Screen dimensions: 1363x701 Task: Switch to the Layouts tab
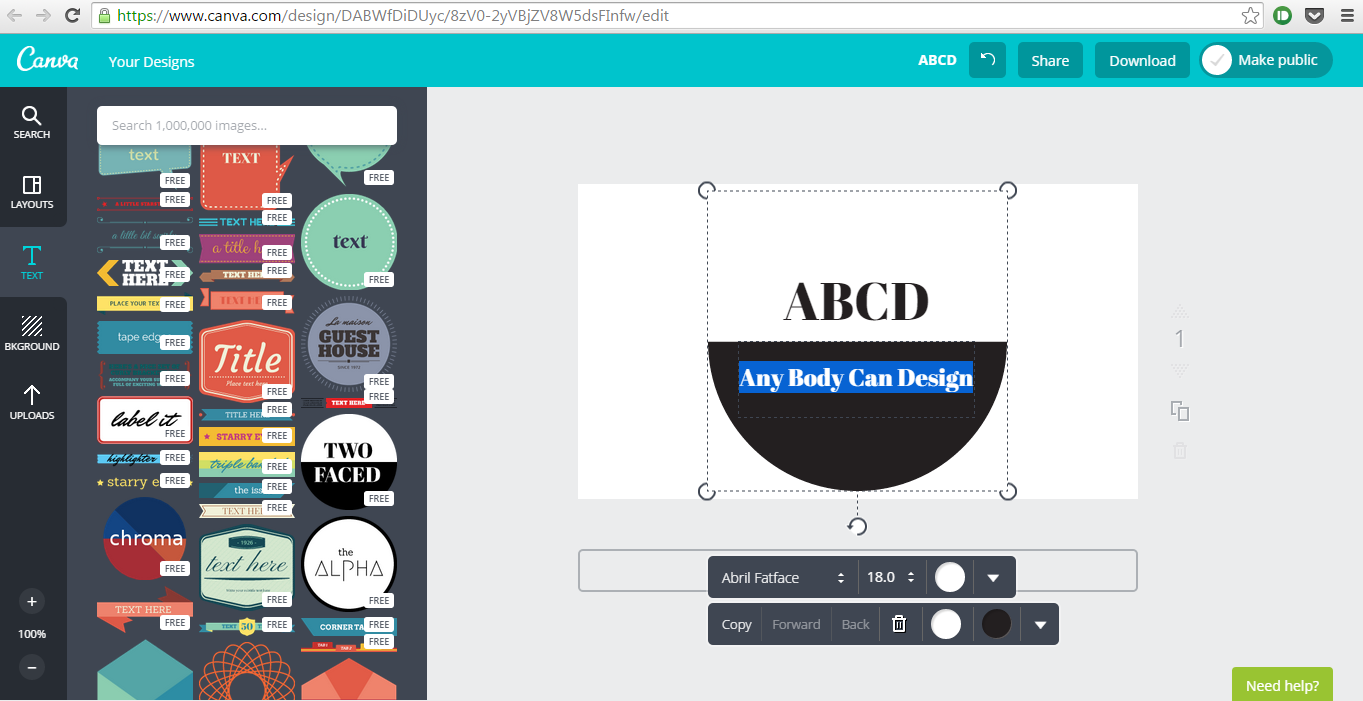pos(32,192)
